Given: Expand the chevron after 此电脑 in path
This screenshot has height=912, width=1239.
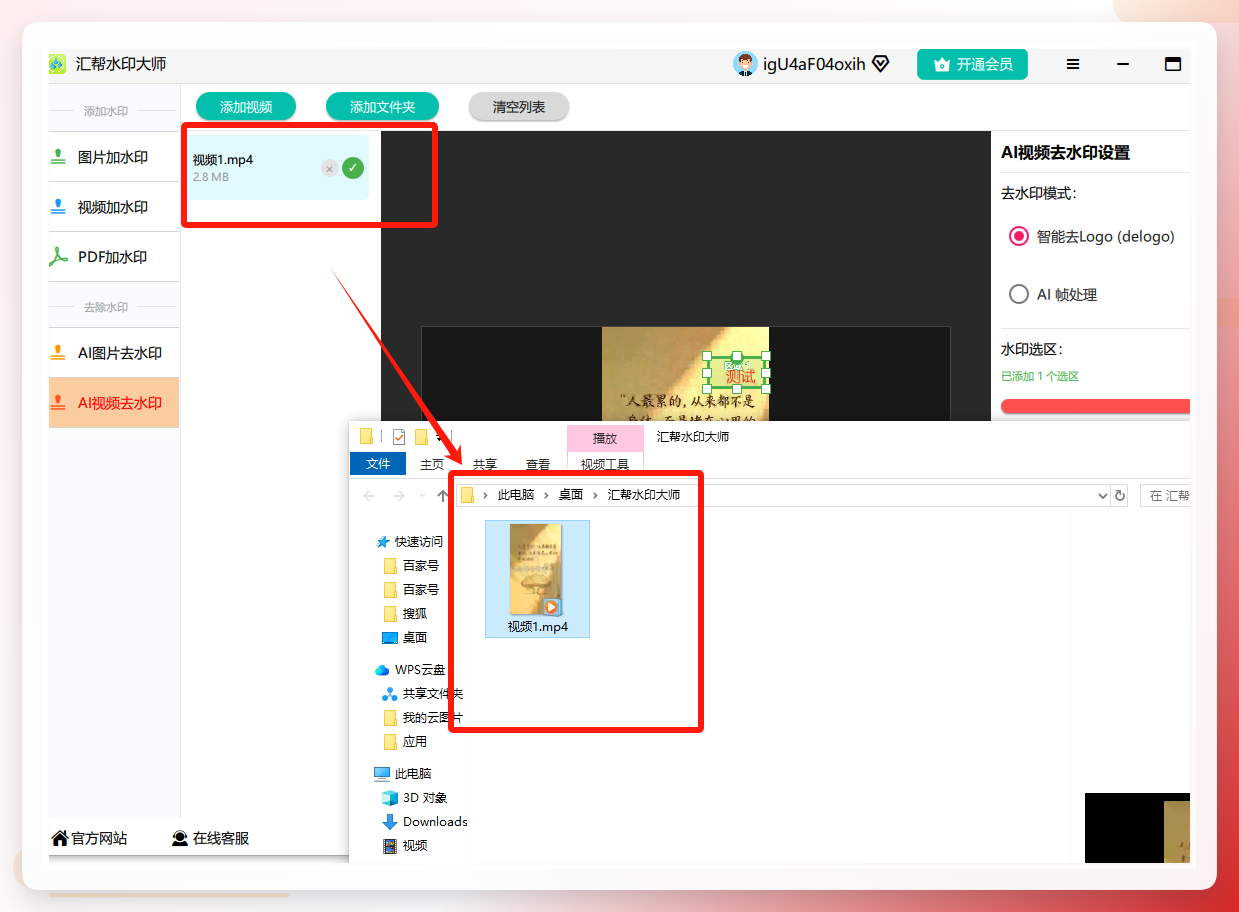Looking at the screenshot, I should [x=546, y=495].
